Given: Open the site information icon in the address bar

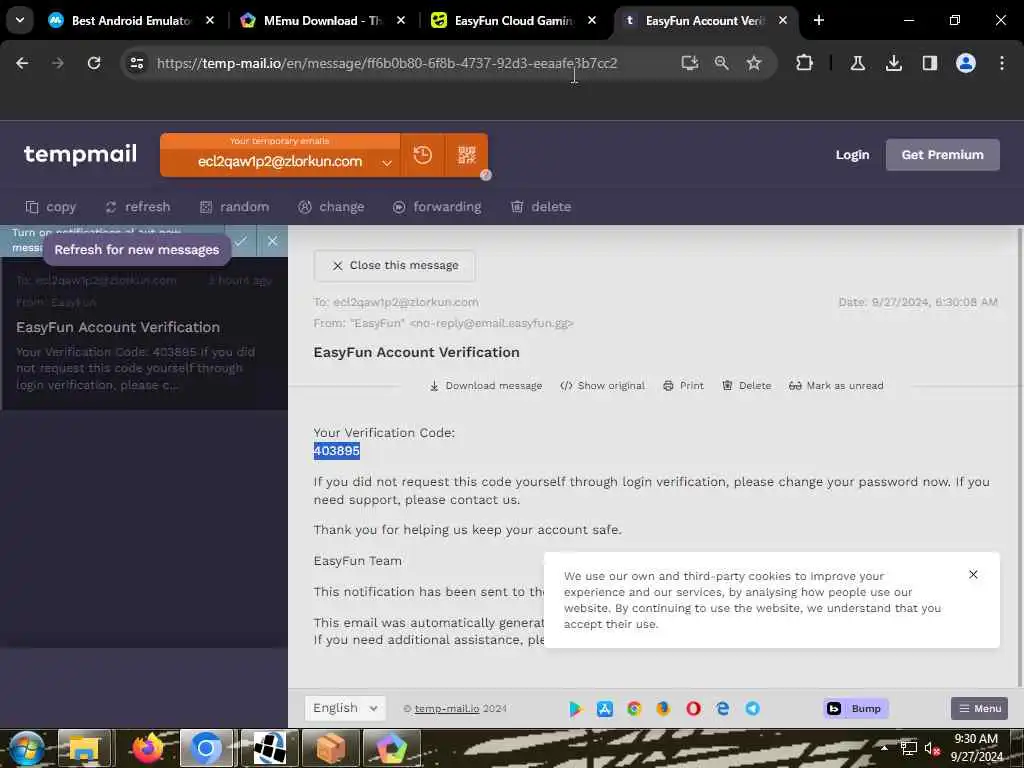Looking at the screenshot, I should click(x=137, y=63).
